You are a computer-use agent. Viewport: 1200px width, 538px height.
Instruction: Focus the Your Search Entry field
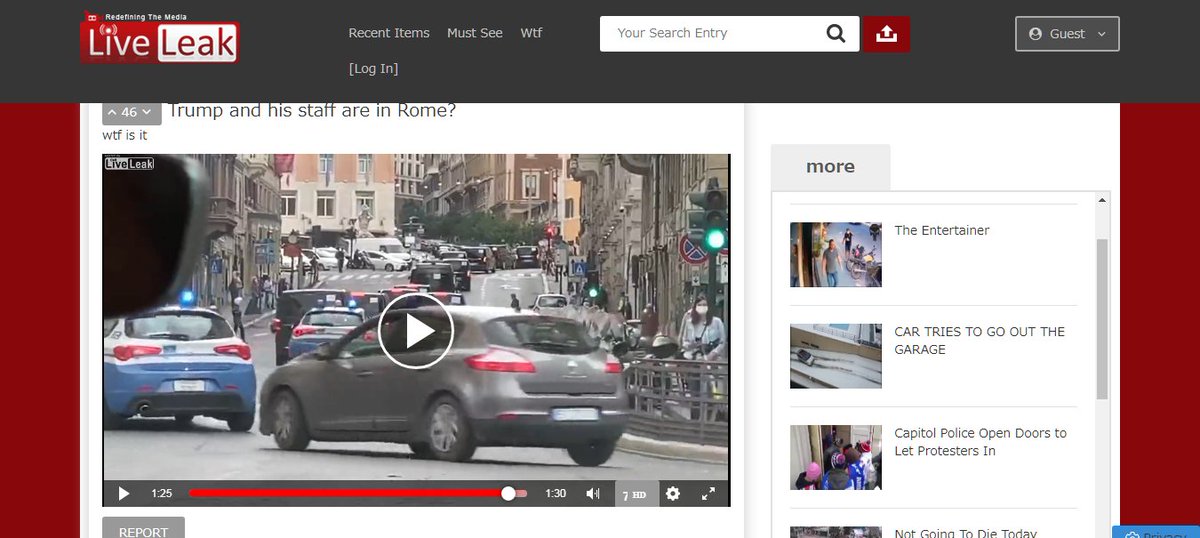(710, 33)
